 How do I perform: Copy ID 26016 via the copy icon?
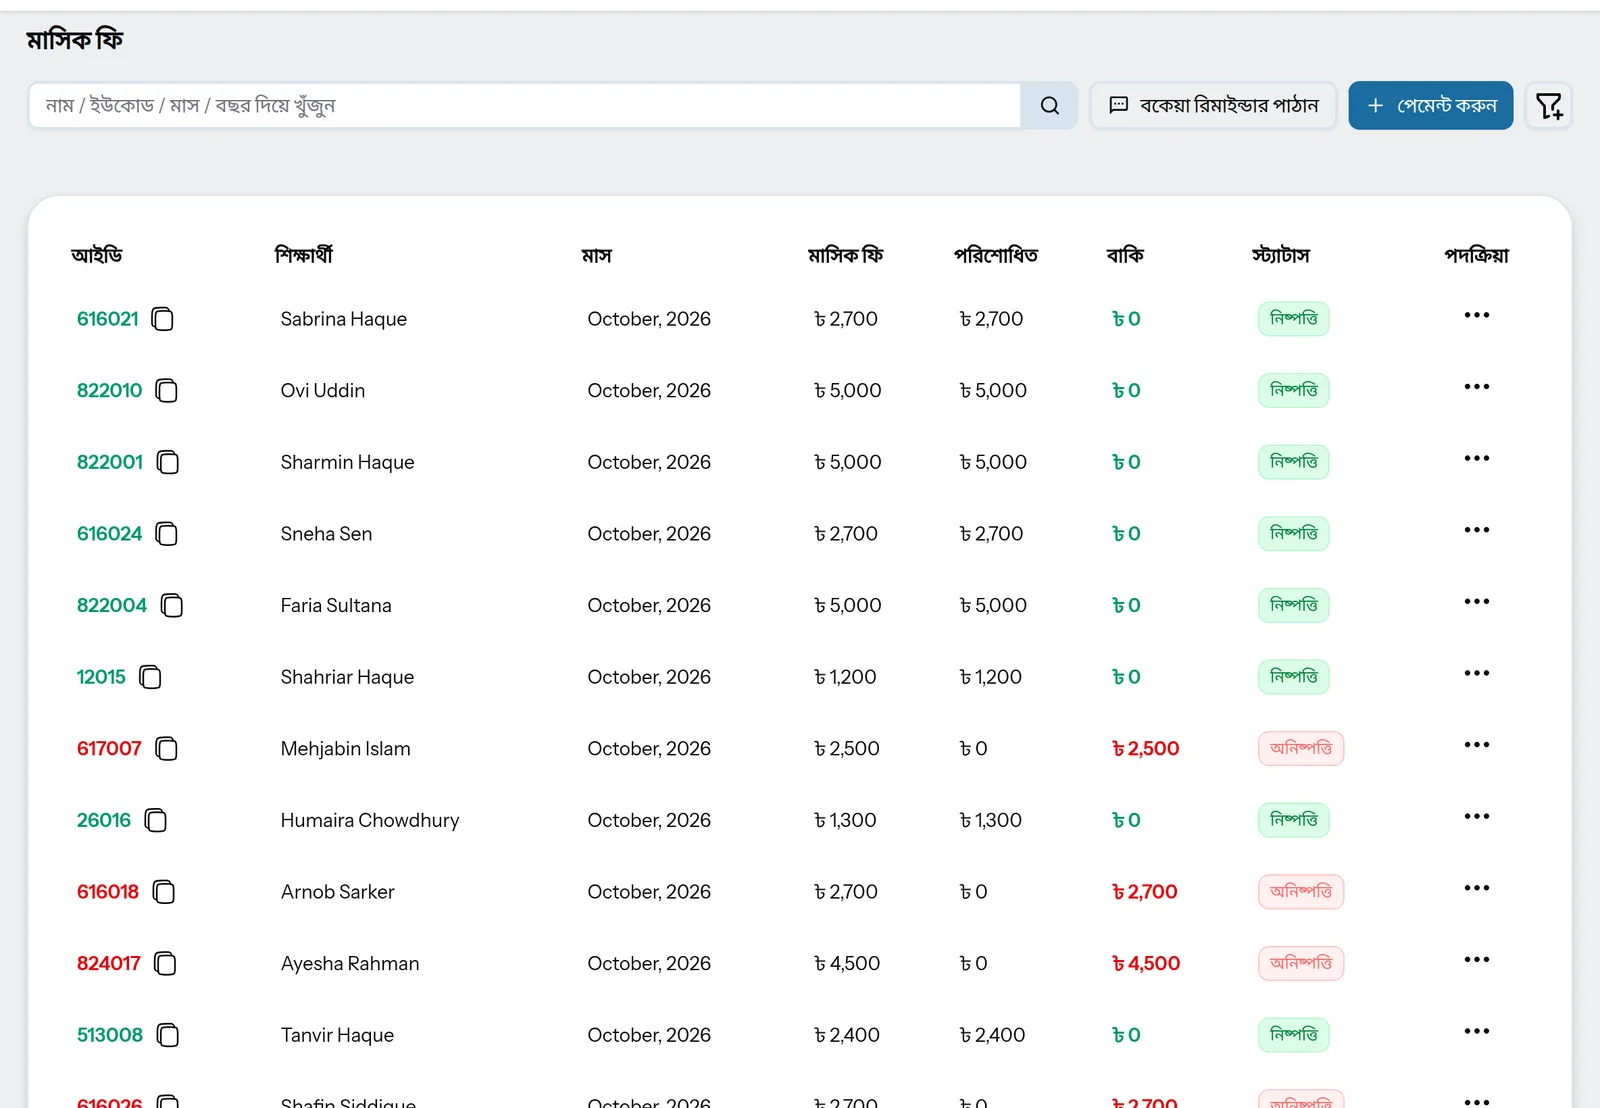(155, 821)
